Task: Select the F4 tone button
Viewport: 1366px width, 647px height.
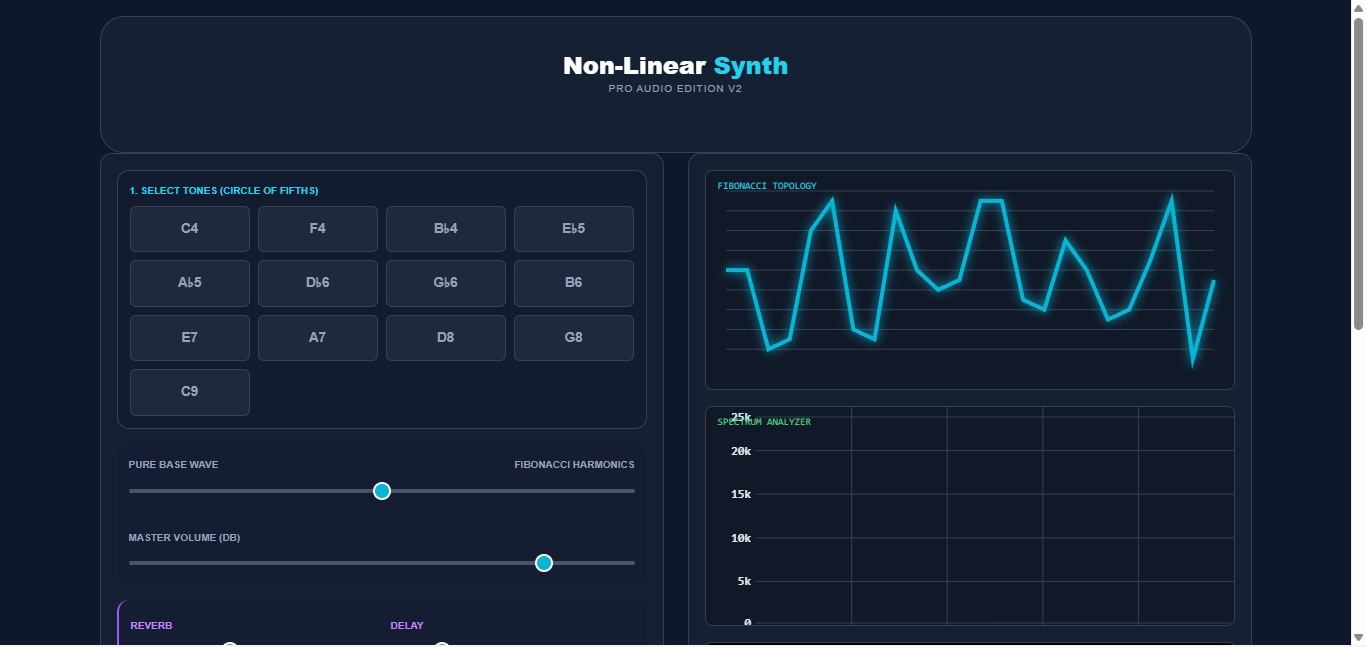Action: 318,229
